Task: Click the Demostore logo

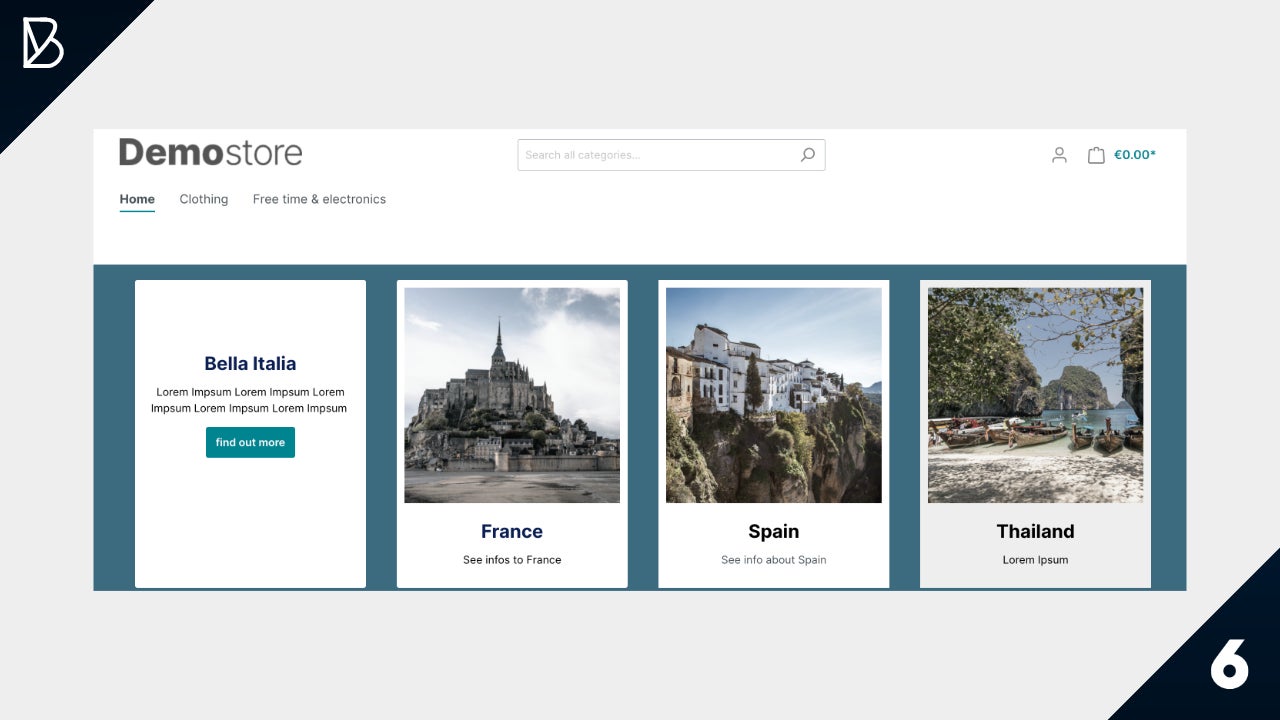Action: pos(210,152)
